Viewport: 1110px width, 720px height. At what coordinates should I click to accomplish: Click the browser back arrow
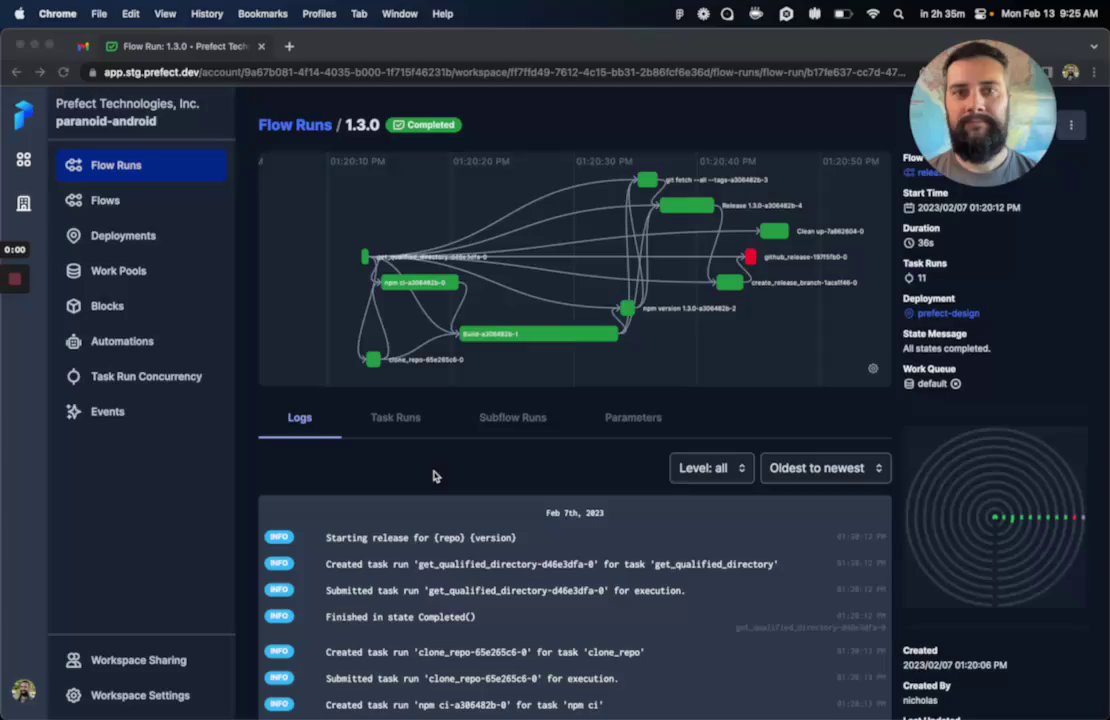click(x=16, y=72)
